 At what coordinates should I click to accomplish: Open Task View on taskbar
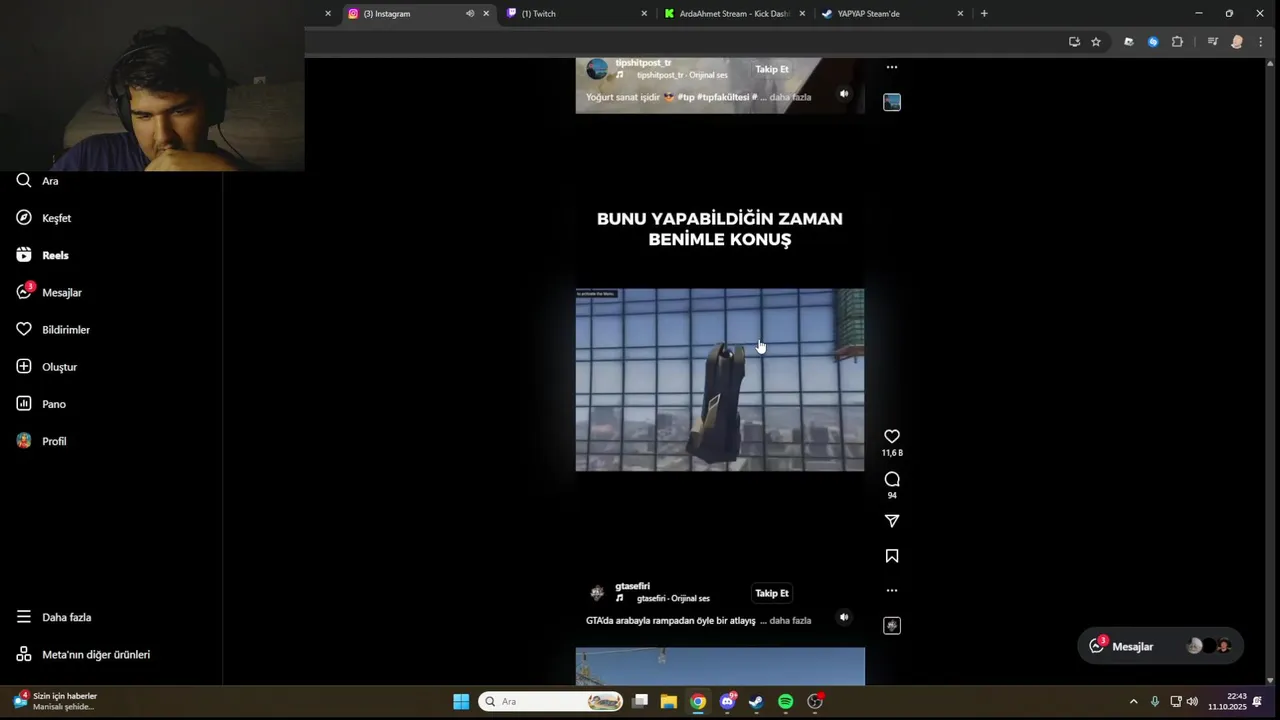[x=640, y=702]
